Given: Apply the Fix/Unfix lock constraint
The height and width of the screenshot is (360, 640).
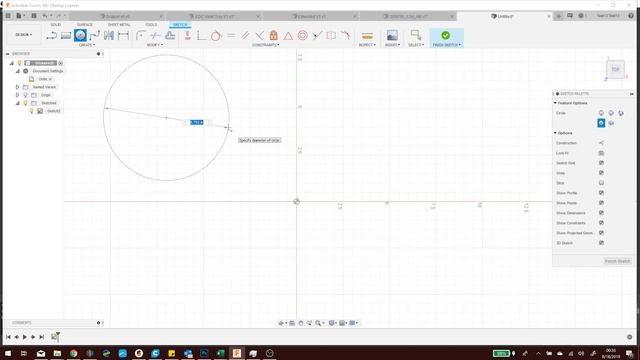Looking at the screenshot, I should pyautogui.click(x=273, y=36).
